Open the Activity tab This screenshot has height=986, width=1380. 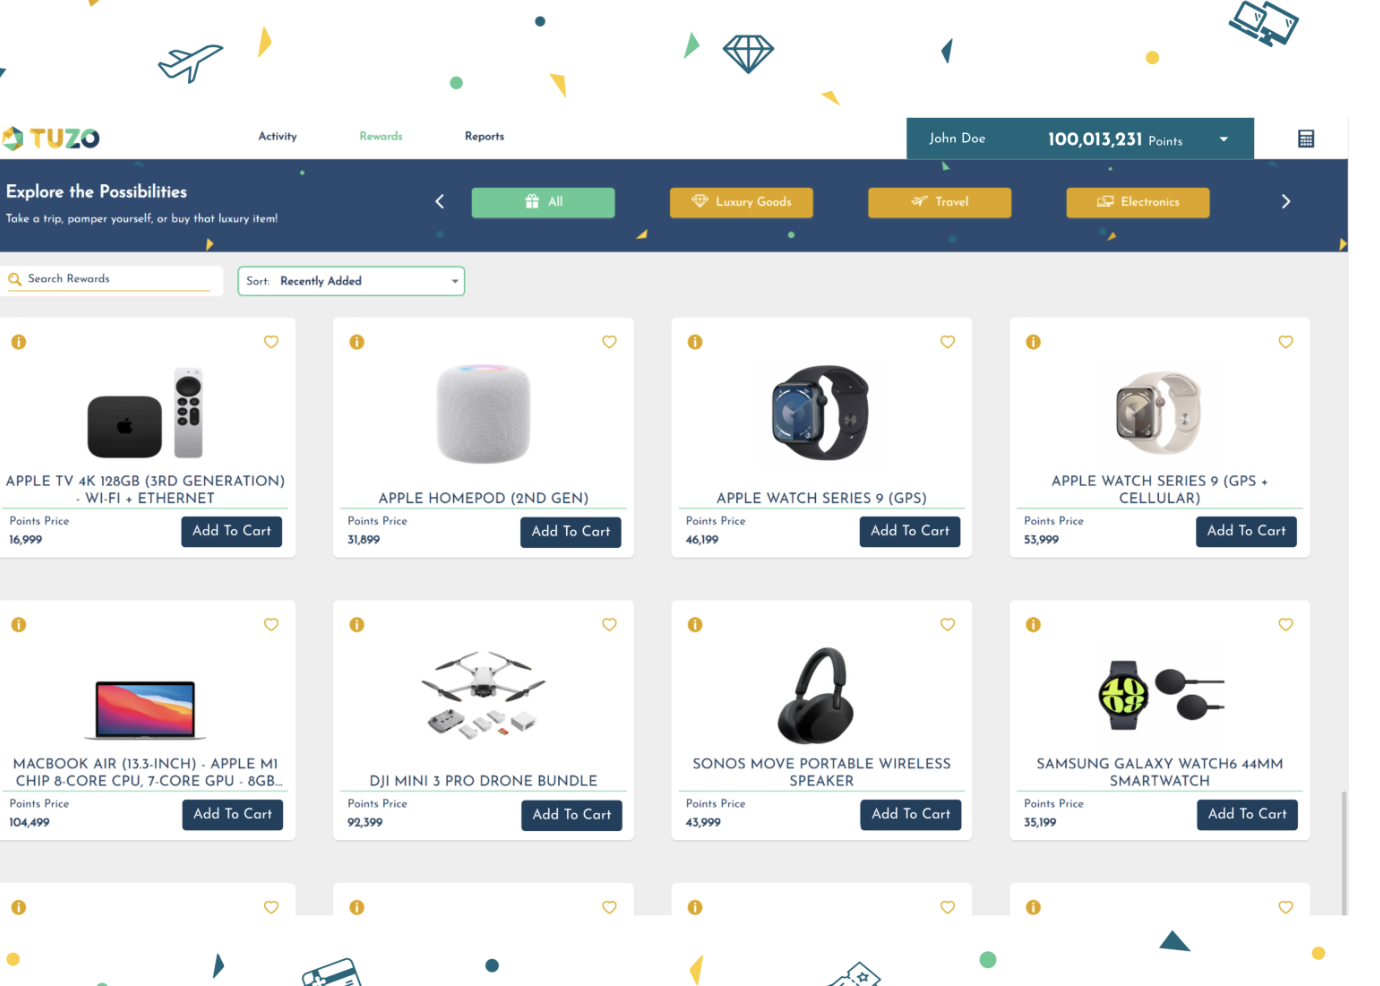[x=278, y=136]
